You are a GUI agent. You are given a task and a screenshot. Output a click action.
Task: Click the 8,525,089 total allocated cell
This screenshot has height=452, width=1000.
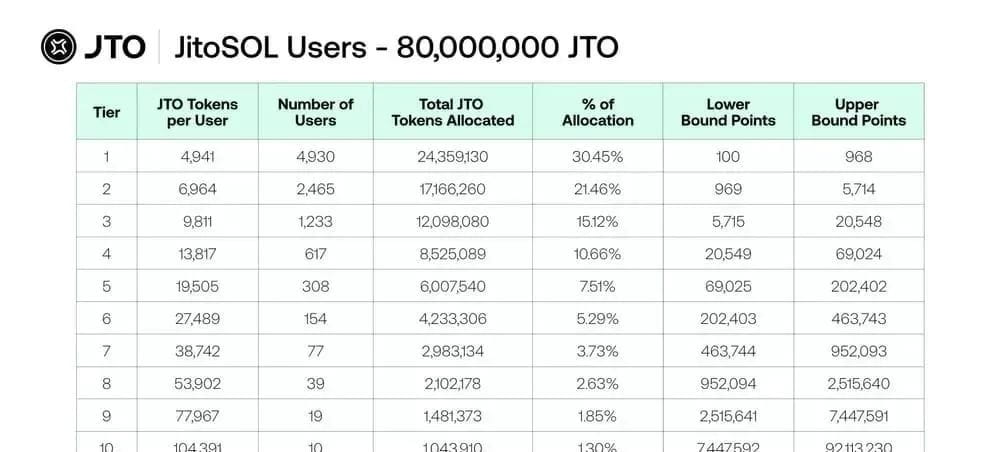click(453, 254)
